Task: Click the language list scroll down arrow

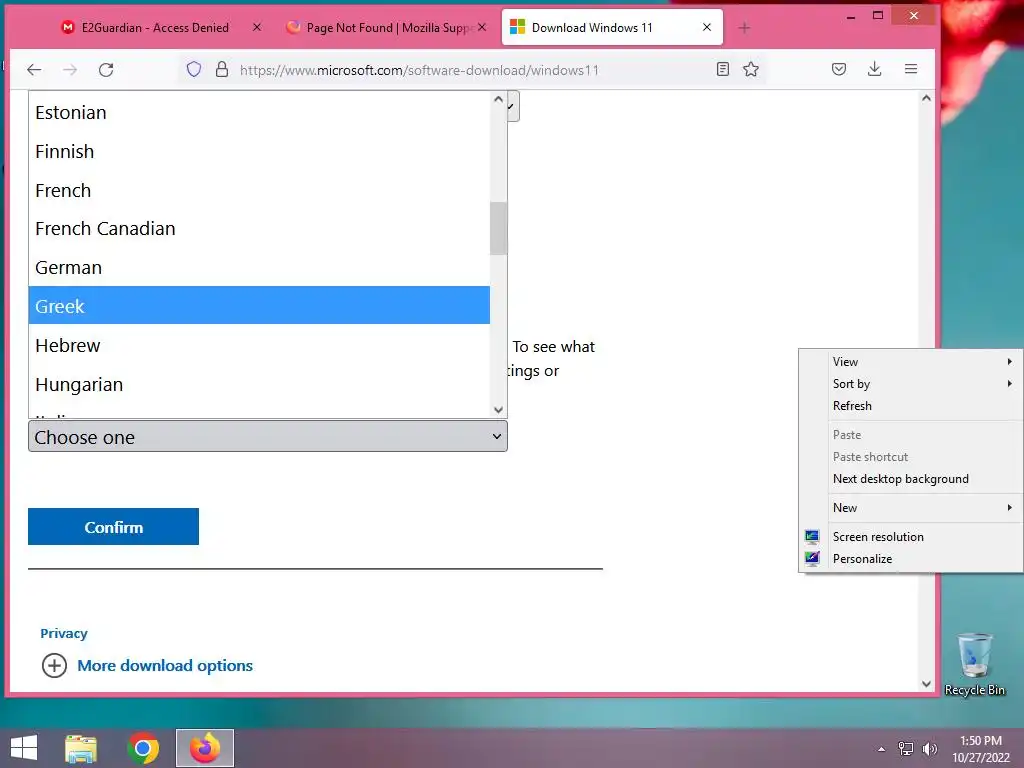Action: point(498,409)
